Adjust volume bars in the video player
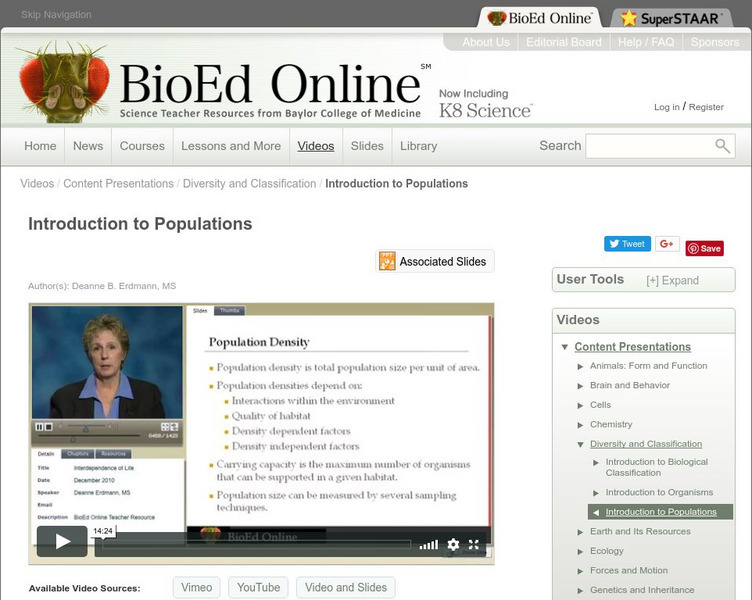The width and height of the screenshot is (752, 600). point(428,544)
